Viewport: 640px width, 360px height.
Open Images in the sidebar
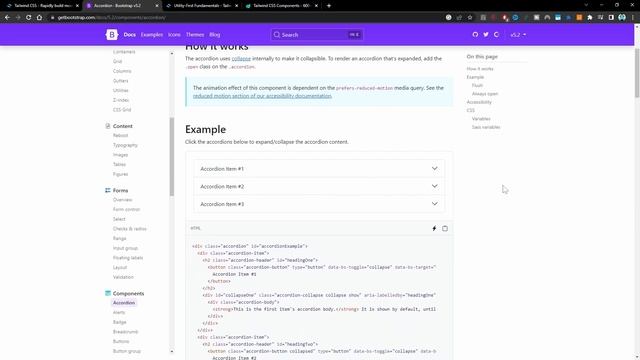[x=120, y=155]
